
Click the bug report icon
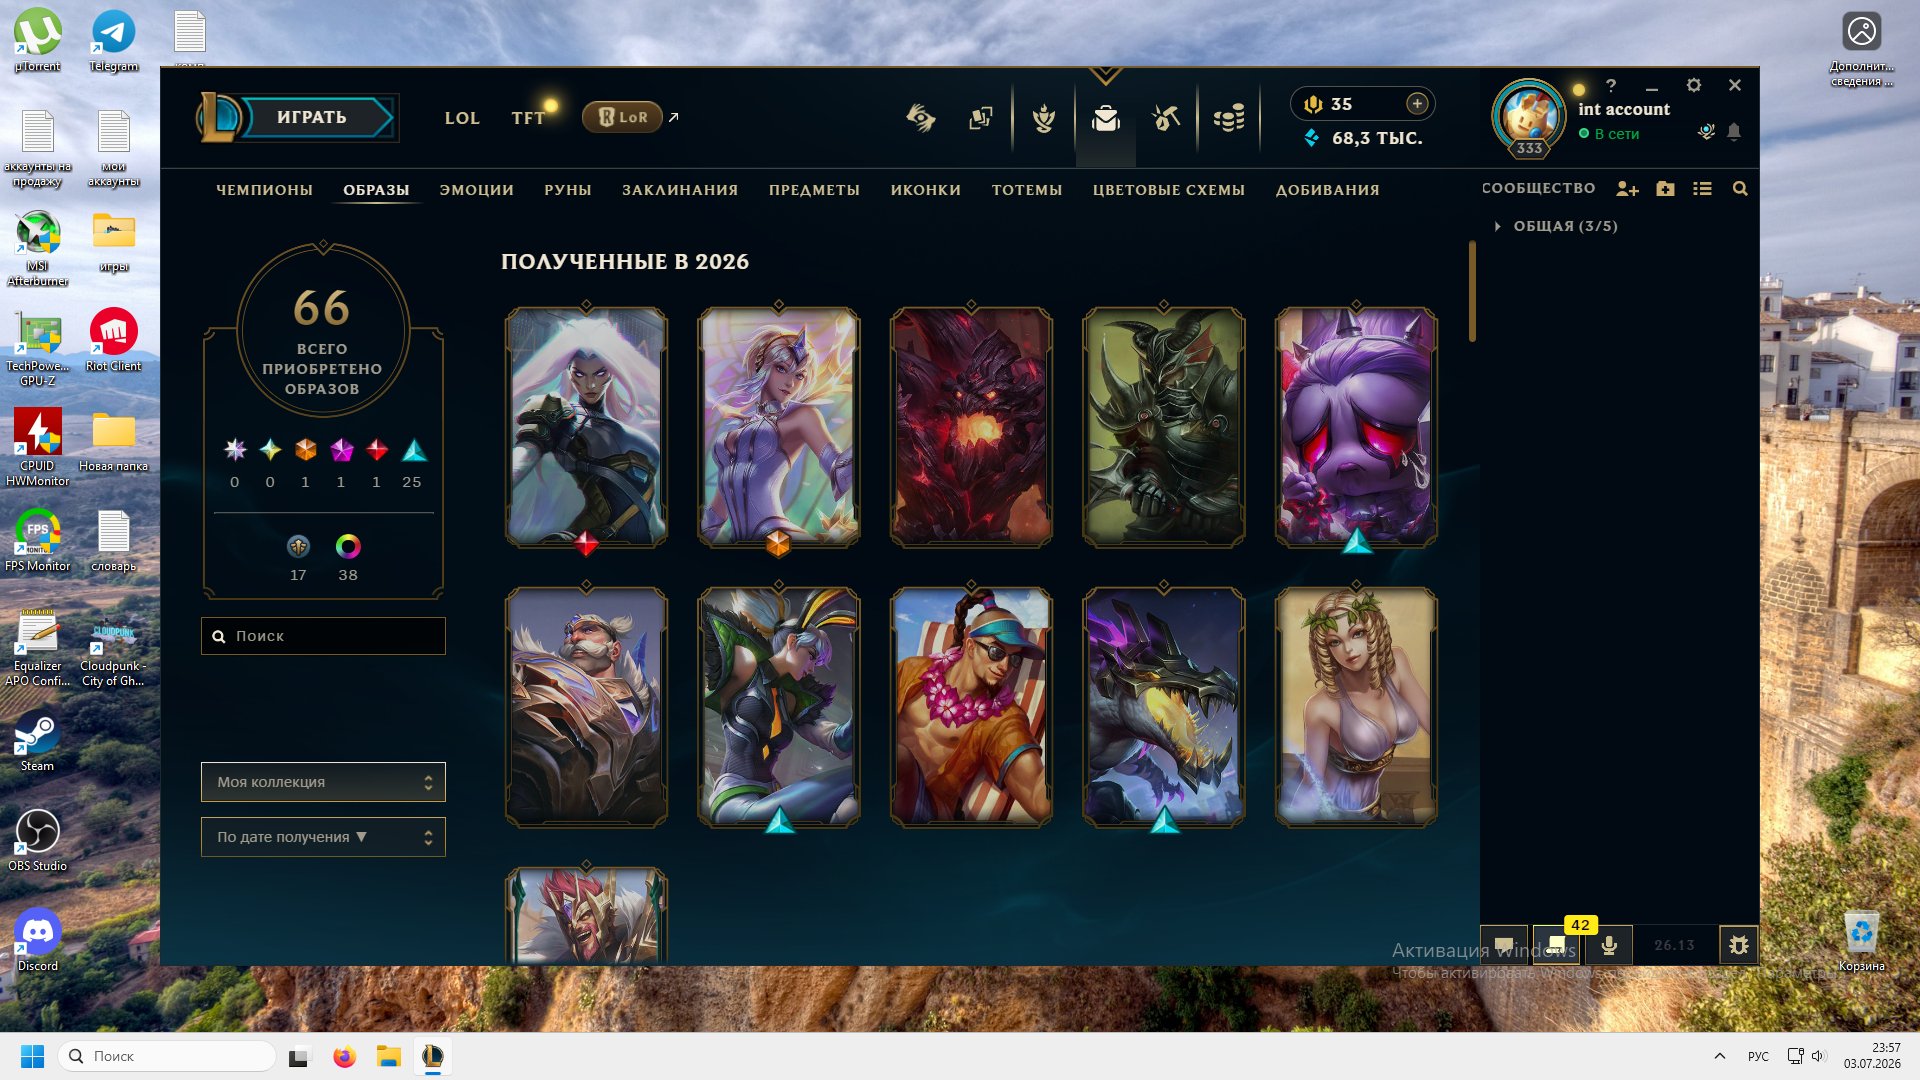[x=1738, y=945]
